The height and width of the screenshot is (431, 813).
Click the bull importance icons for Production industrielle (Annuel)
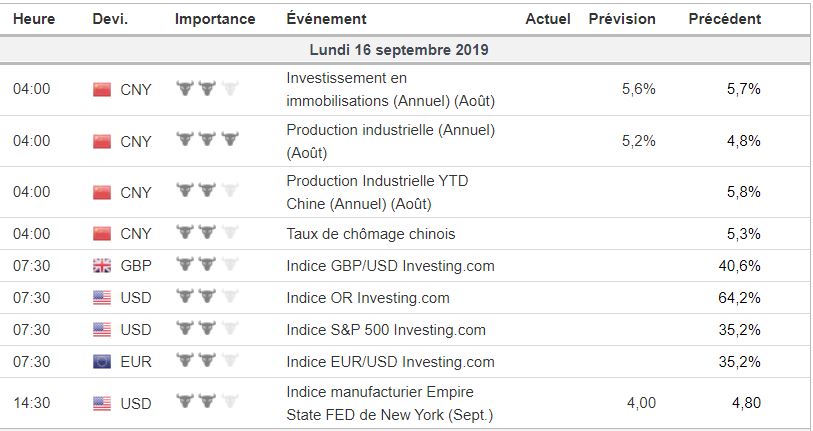[x=208, y=141]
